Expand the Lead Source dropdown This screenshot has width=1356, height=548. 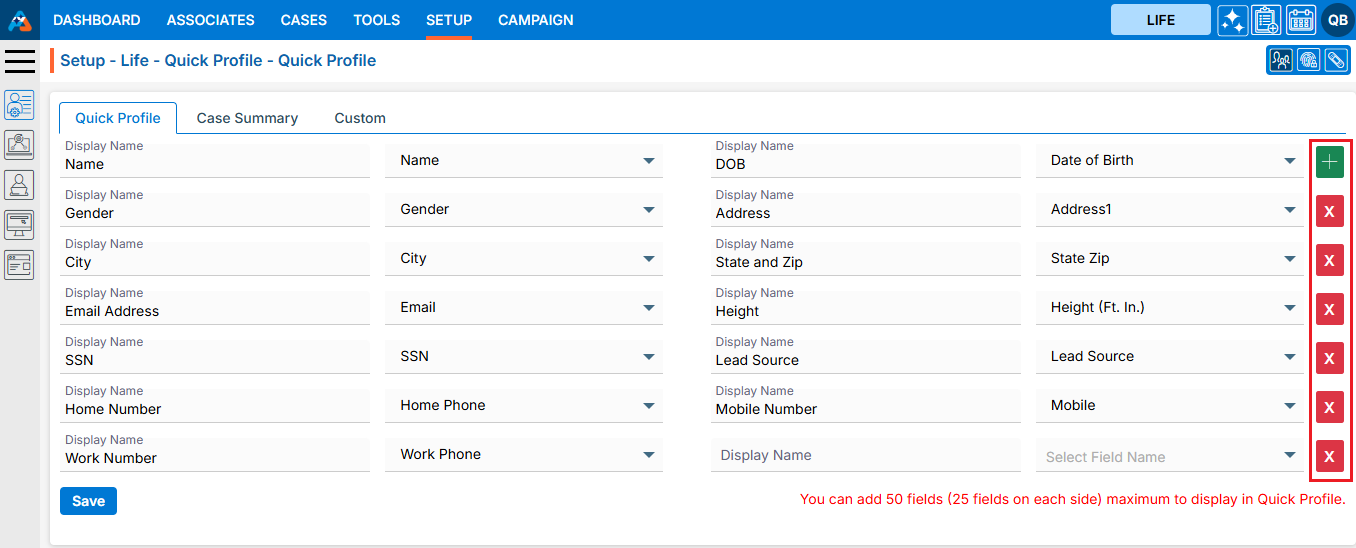pyautogui.click(x=1172, y=356)
